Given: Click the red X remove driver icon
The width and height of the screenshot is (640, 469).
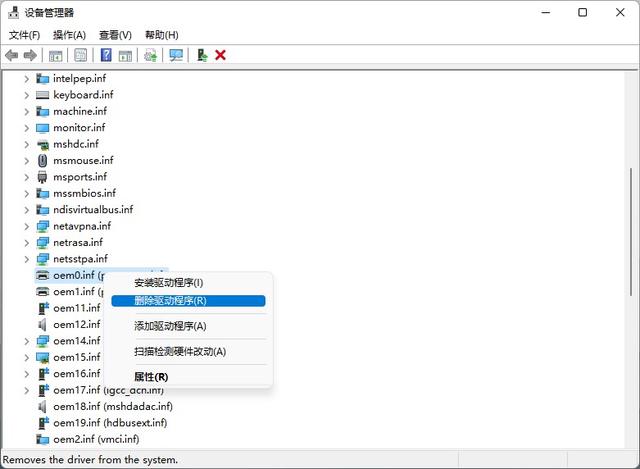Looking at the screenshot, I should [x=220, y=55].
